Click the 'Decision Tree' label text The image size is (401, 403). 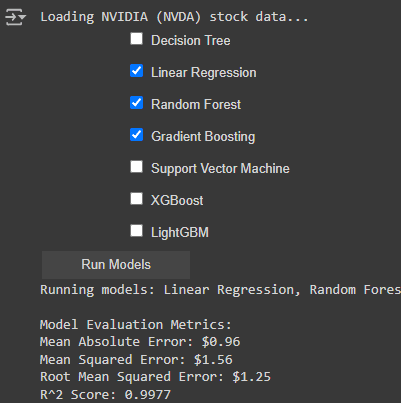191,40
